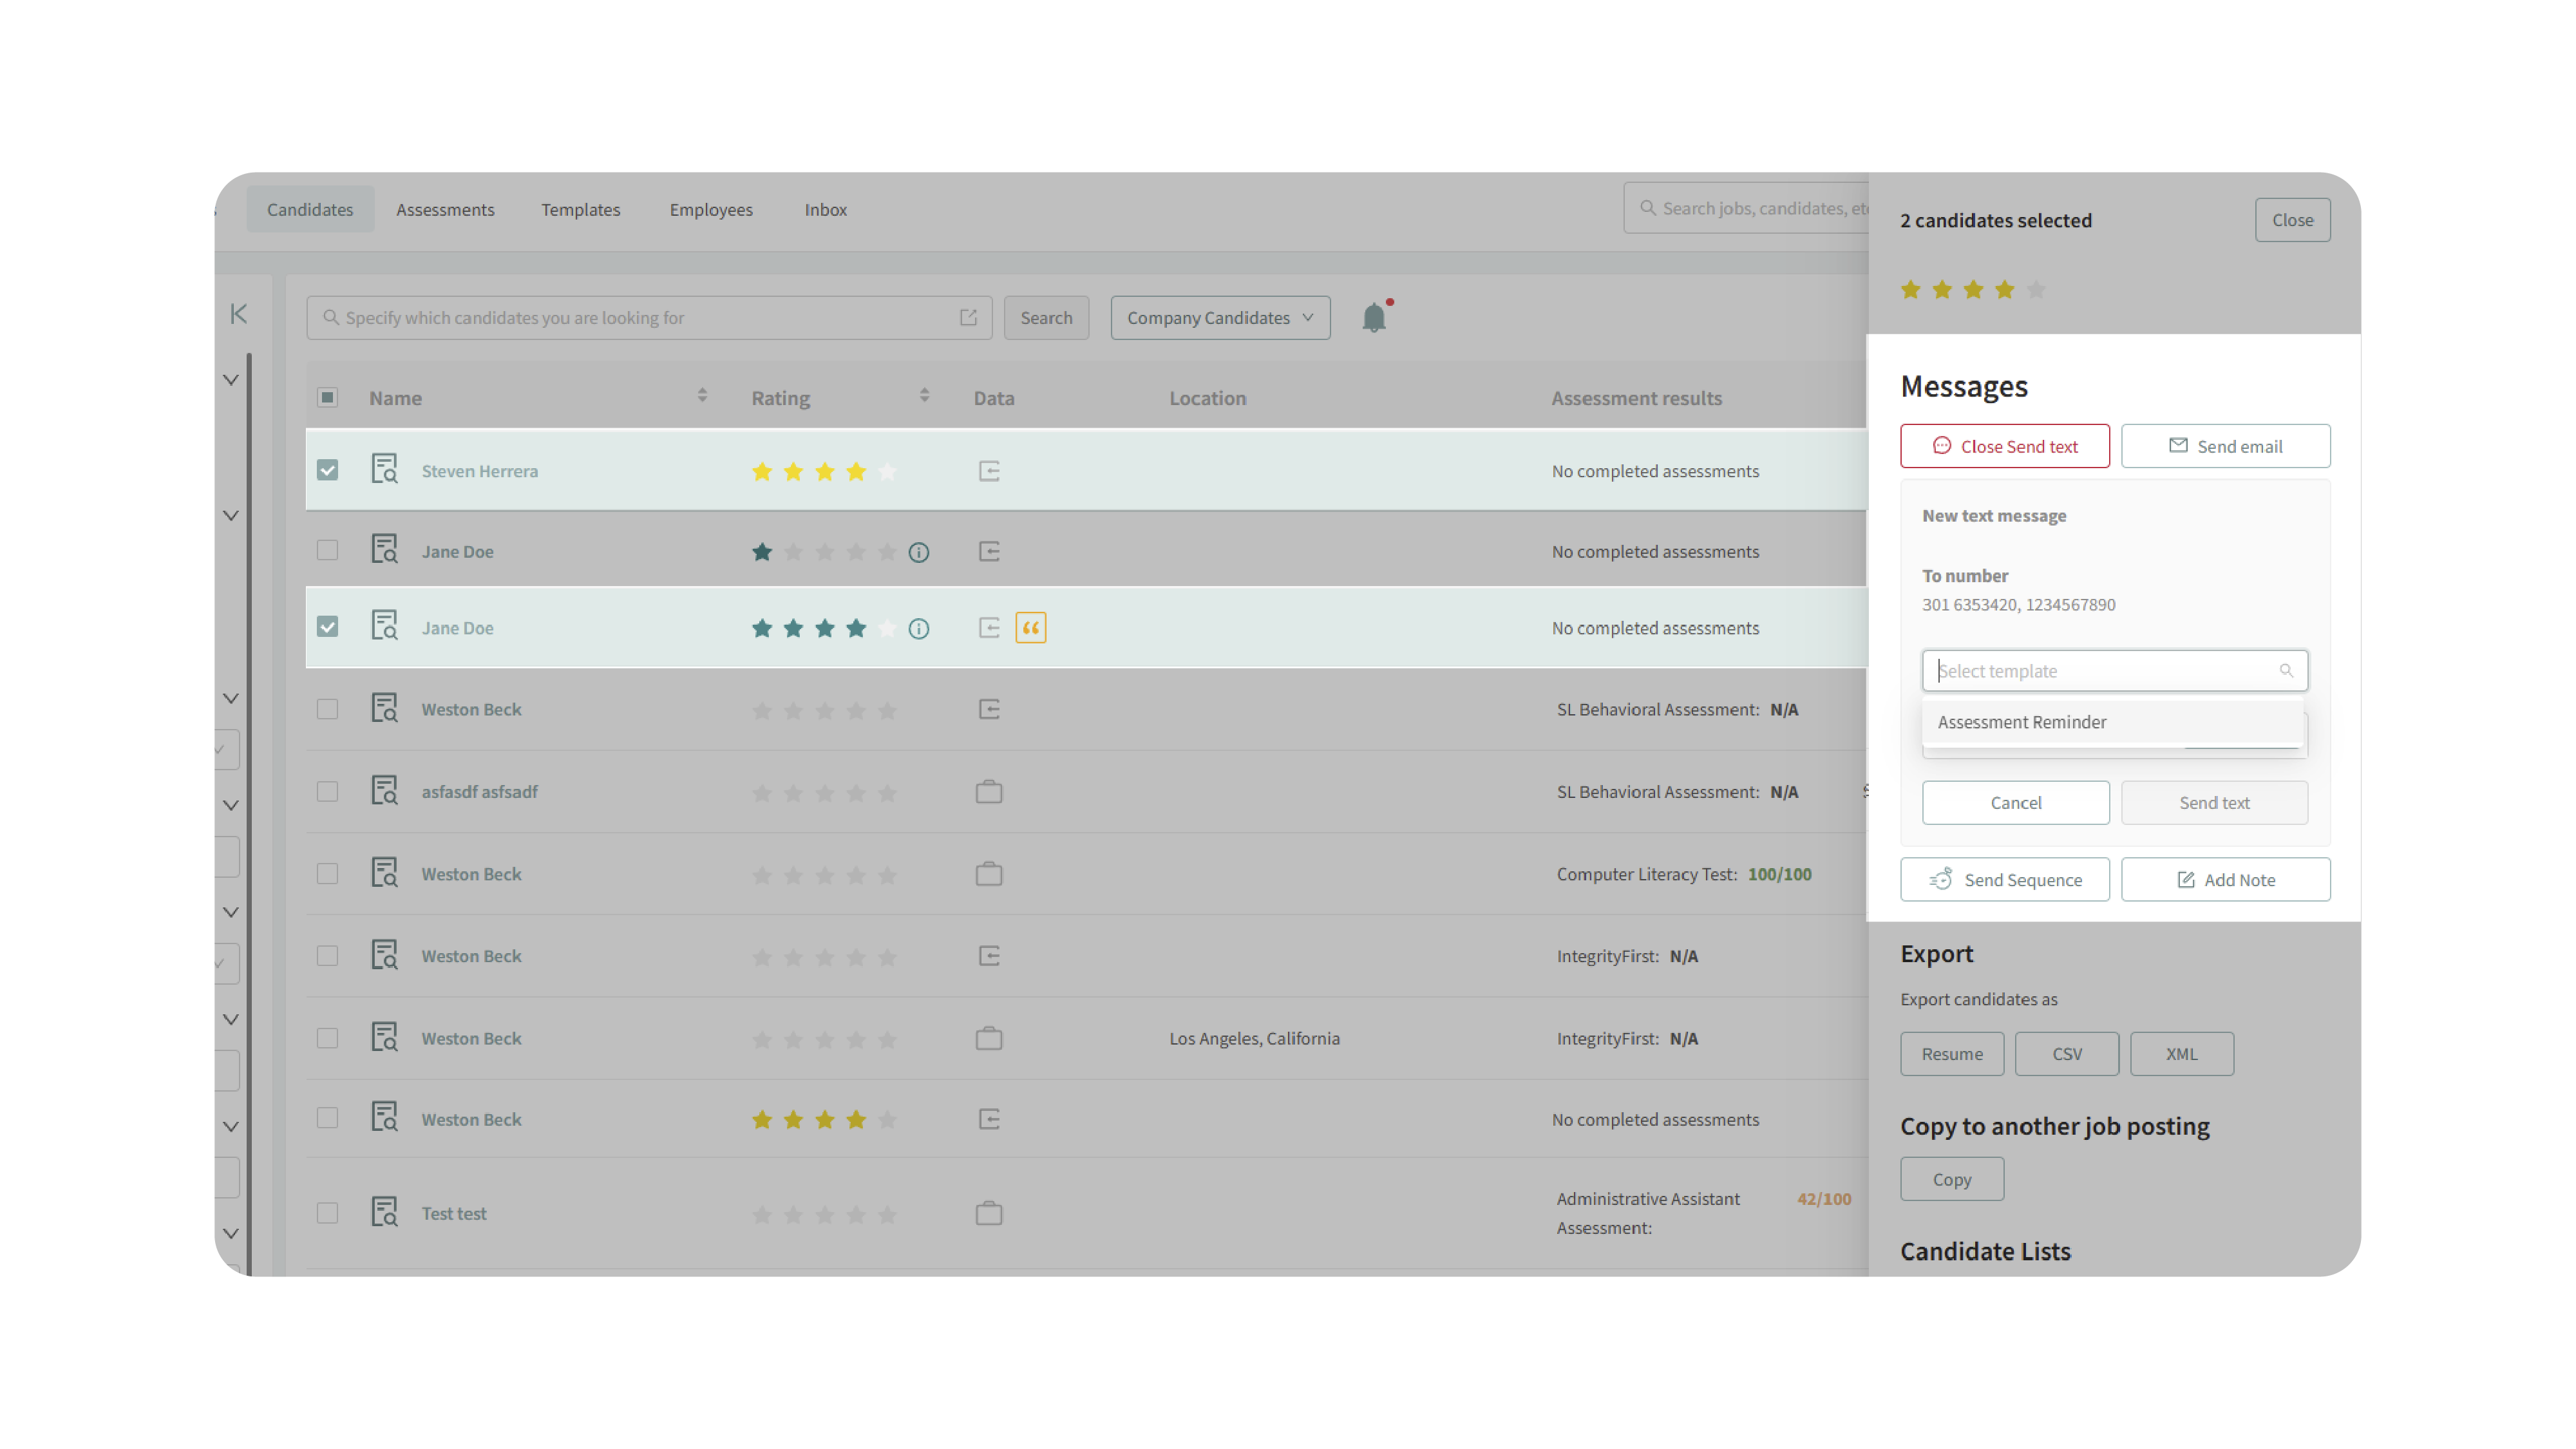This screenshot has width=2576, height=1449.
Task: Choose Assessment Reminder from the template list
Action: pyautogui.click(x=2022, y=722)
